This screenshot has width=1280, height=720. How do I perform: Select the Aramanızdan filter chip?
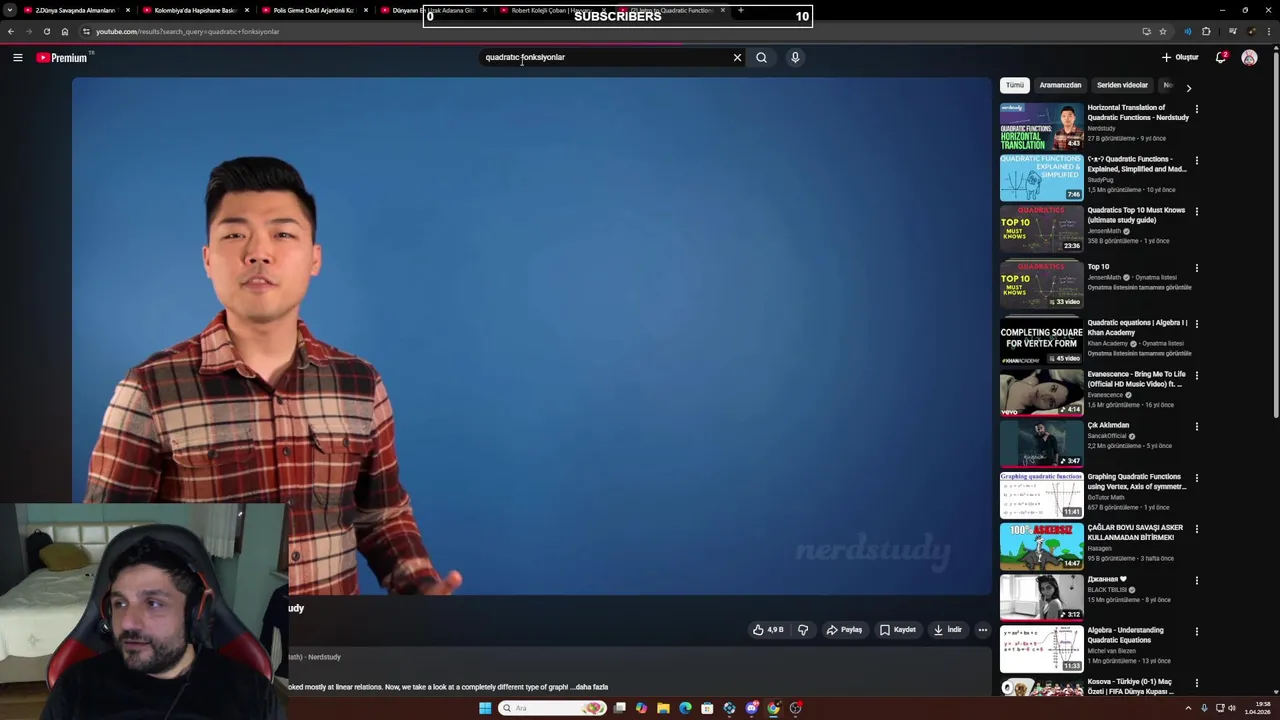point(1060,85)
